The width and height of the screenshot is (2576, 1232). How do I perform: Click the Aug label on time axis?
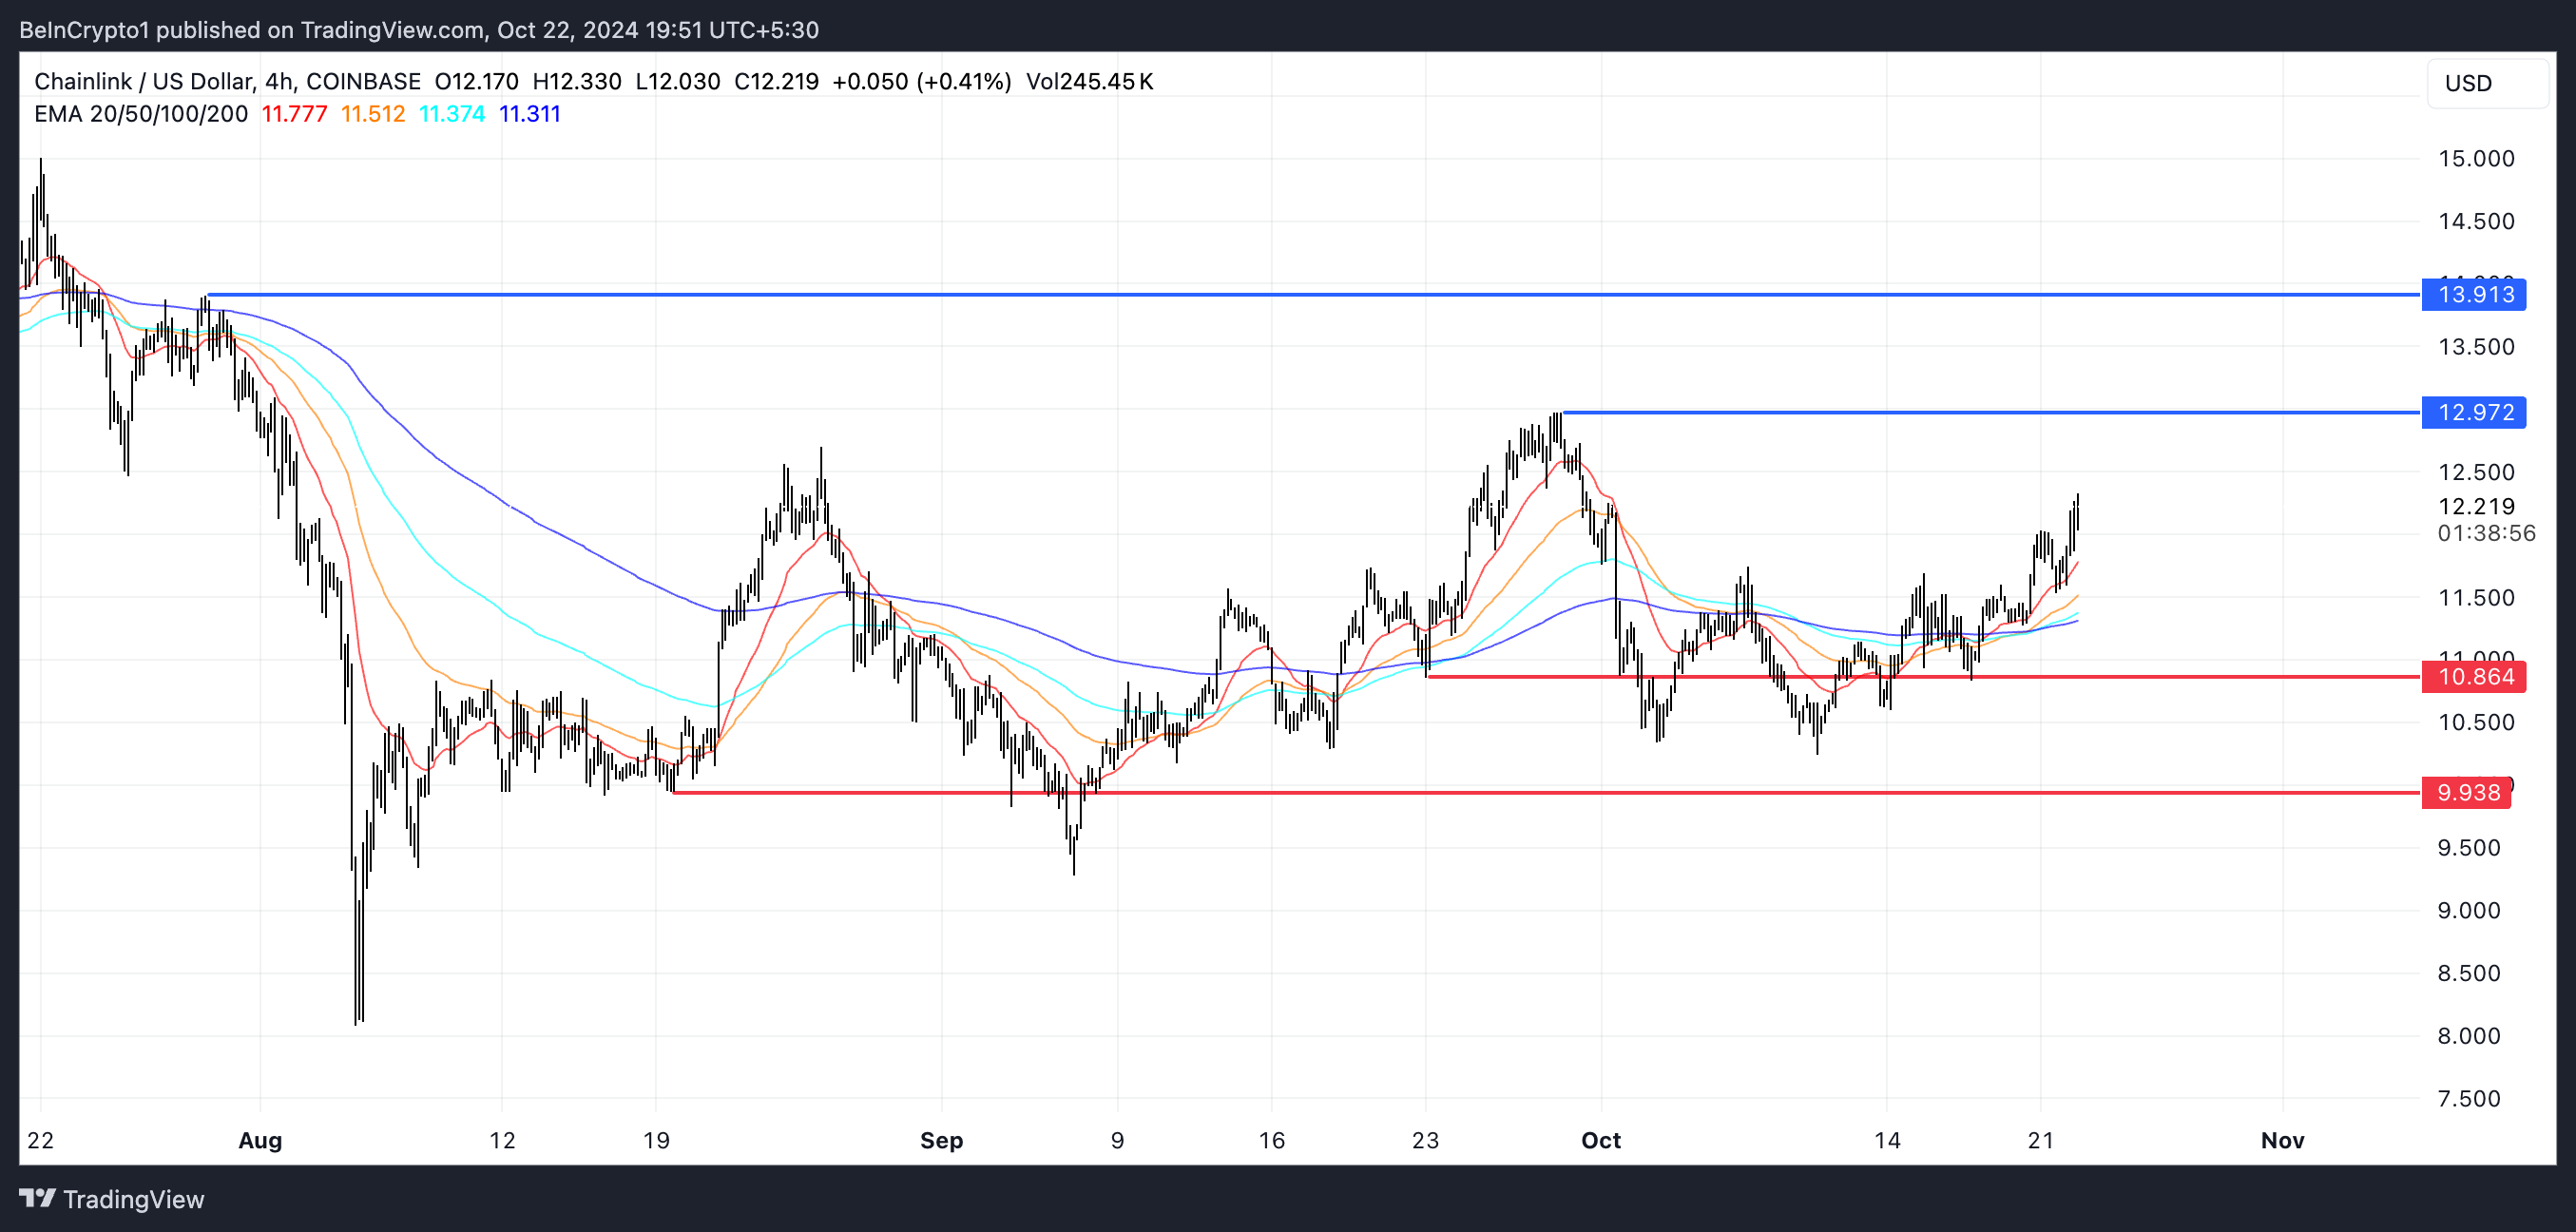coord(260,1140)
